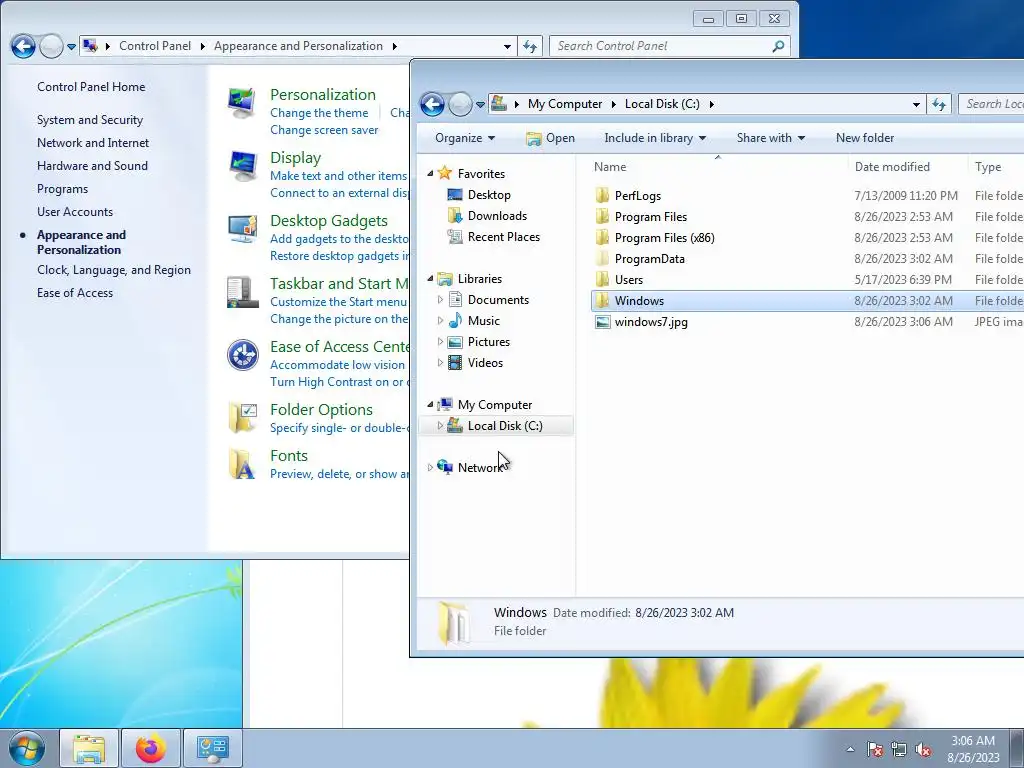The height and width of the screenshot is (768, 1024).
Task: Open Windows Explorer from the taskbar
Action: tap(89, 748)
